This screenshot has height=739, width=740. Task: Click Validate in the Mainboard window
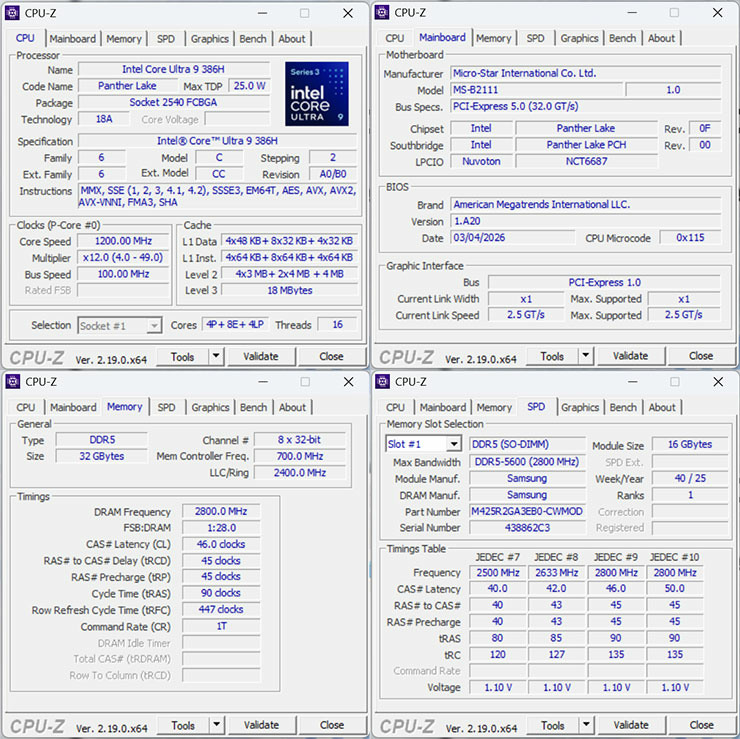pos(631,355)
